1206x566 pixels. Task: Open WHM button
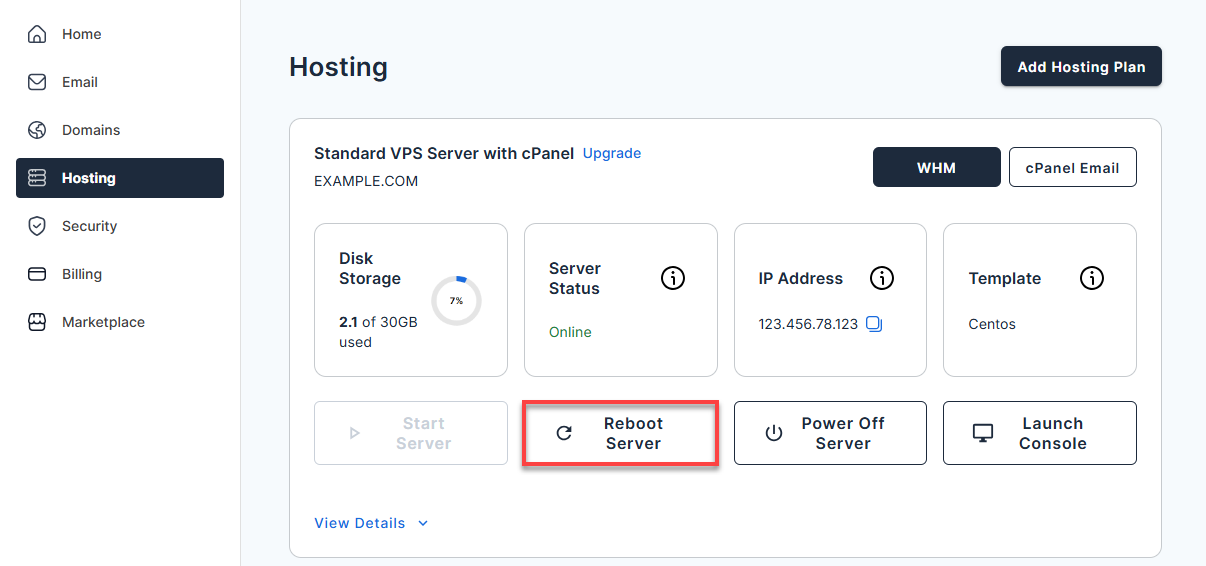(x=936, y=167)
